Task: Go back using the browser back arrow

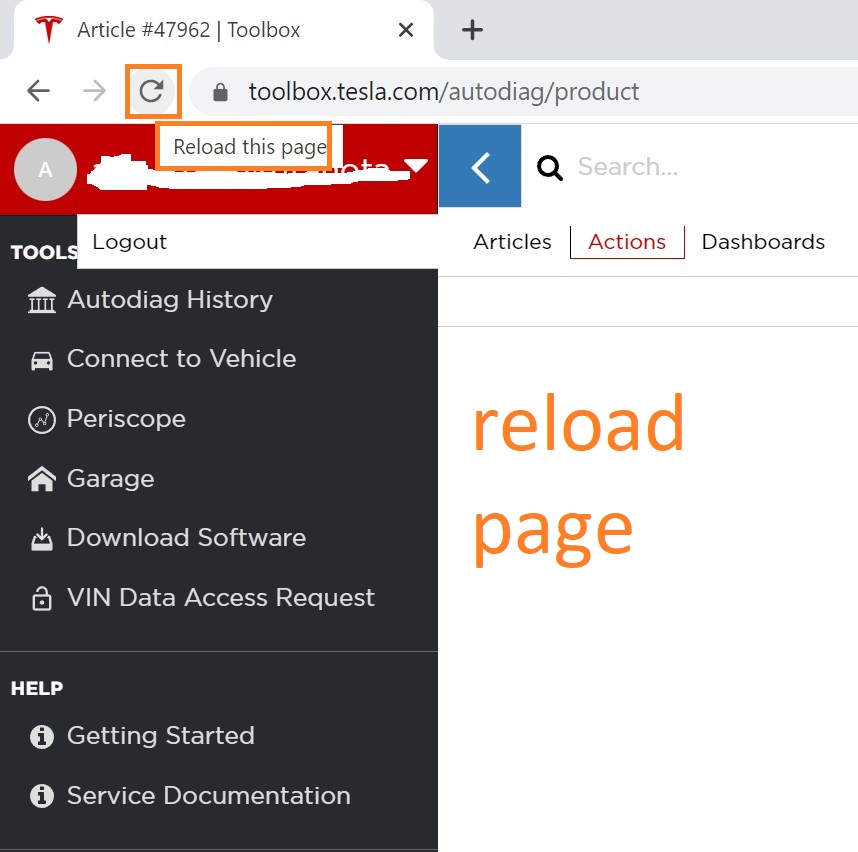Action: tap(38, 92)
